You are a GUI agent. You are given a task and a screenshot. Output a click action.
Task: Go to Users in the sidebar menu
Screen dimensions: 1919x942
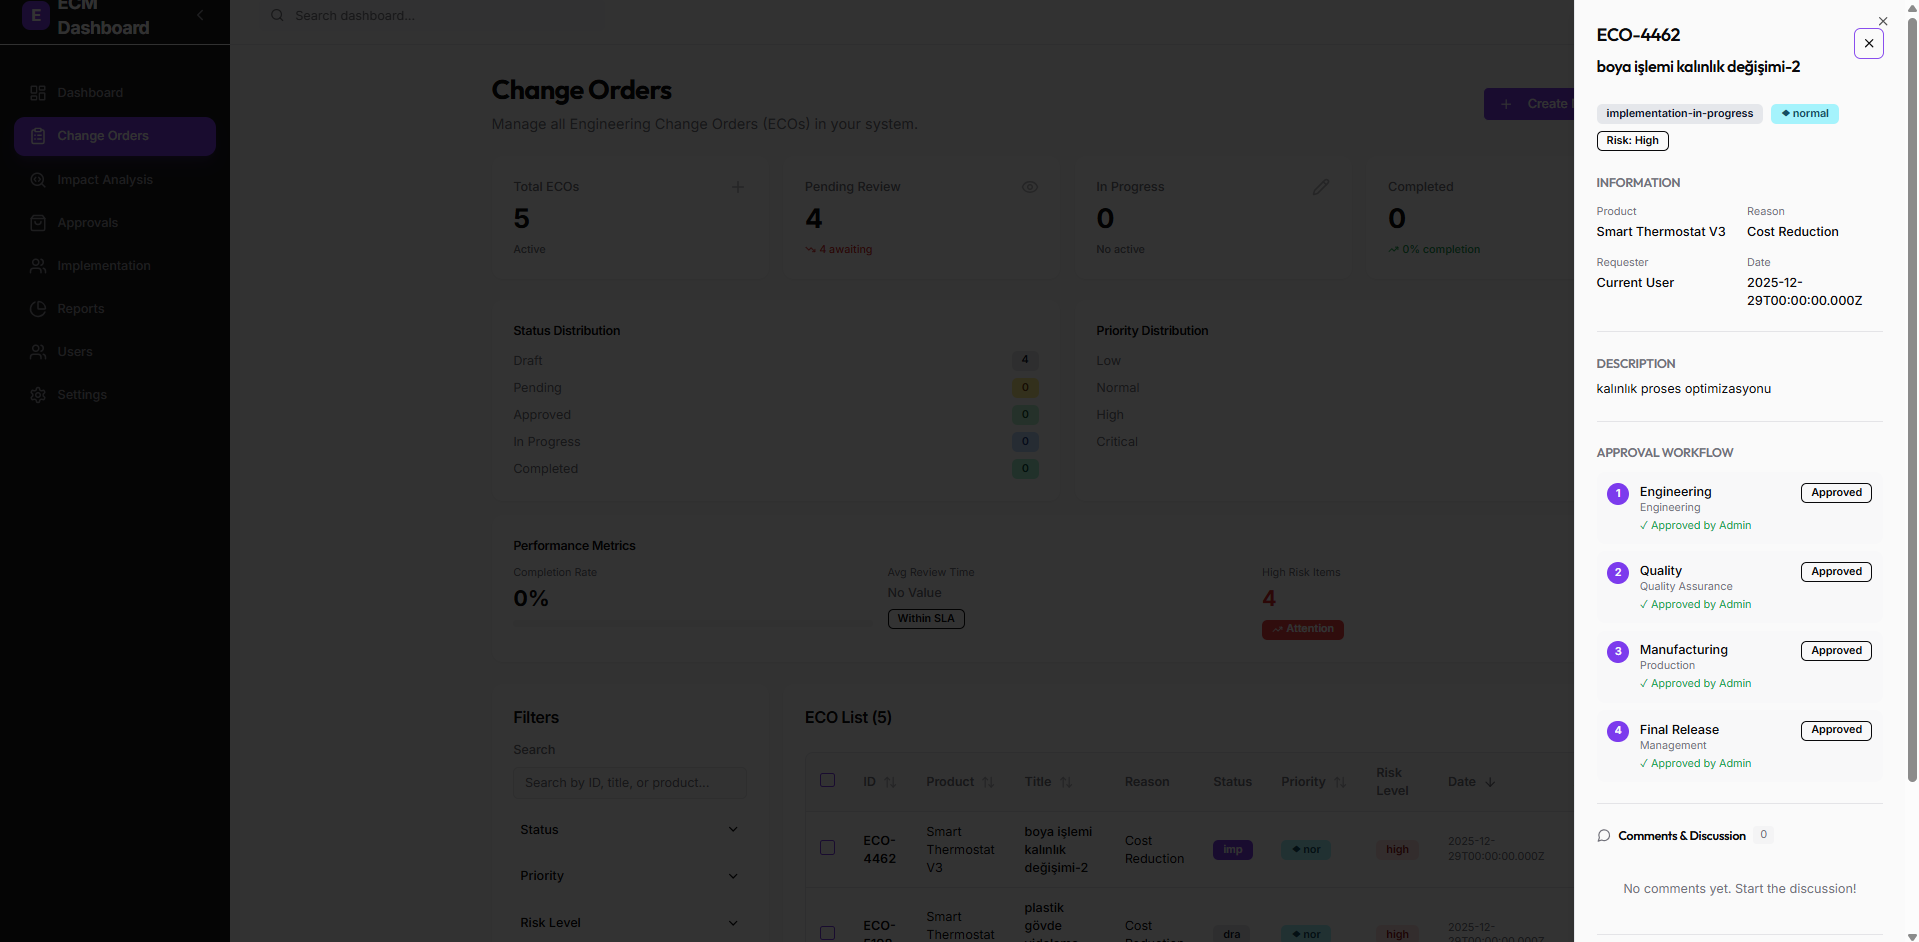(x=75, y=352)
